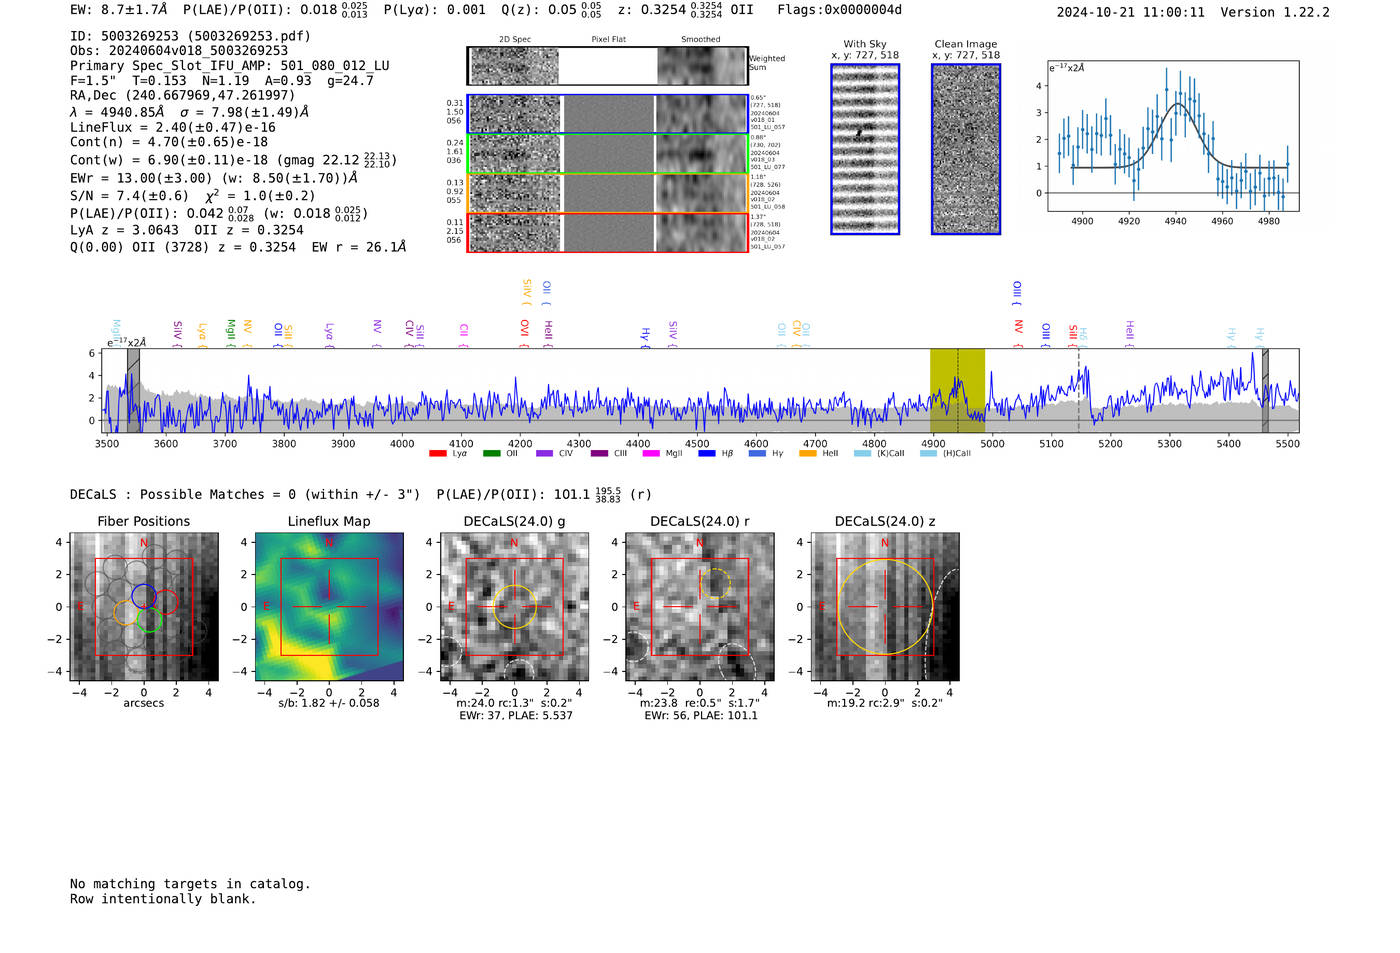Select the green-bordered 2D spectrum fiber row
The height and width of the screenshot is (953, 1400).
(x=608, y=154)
